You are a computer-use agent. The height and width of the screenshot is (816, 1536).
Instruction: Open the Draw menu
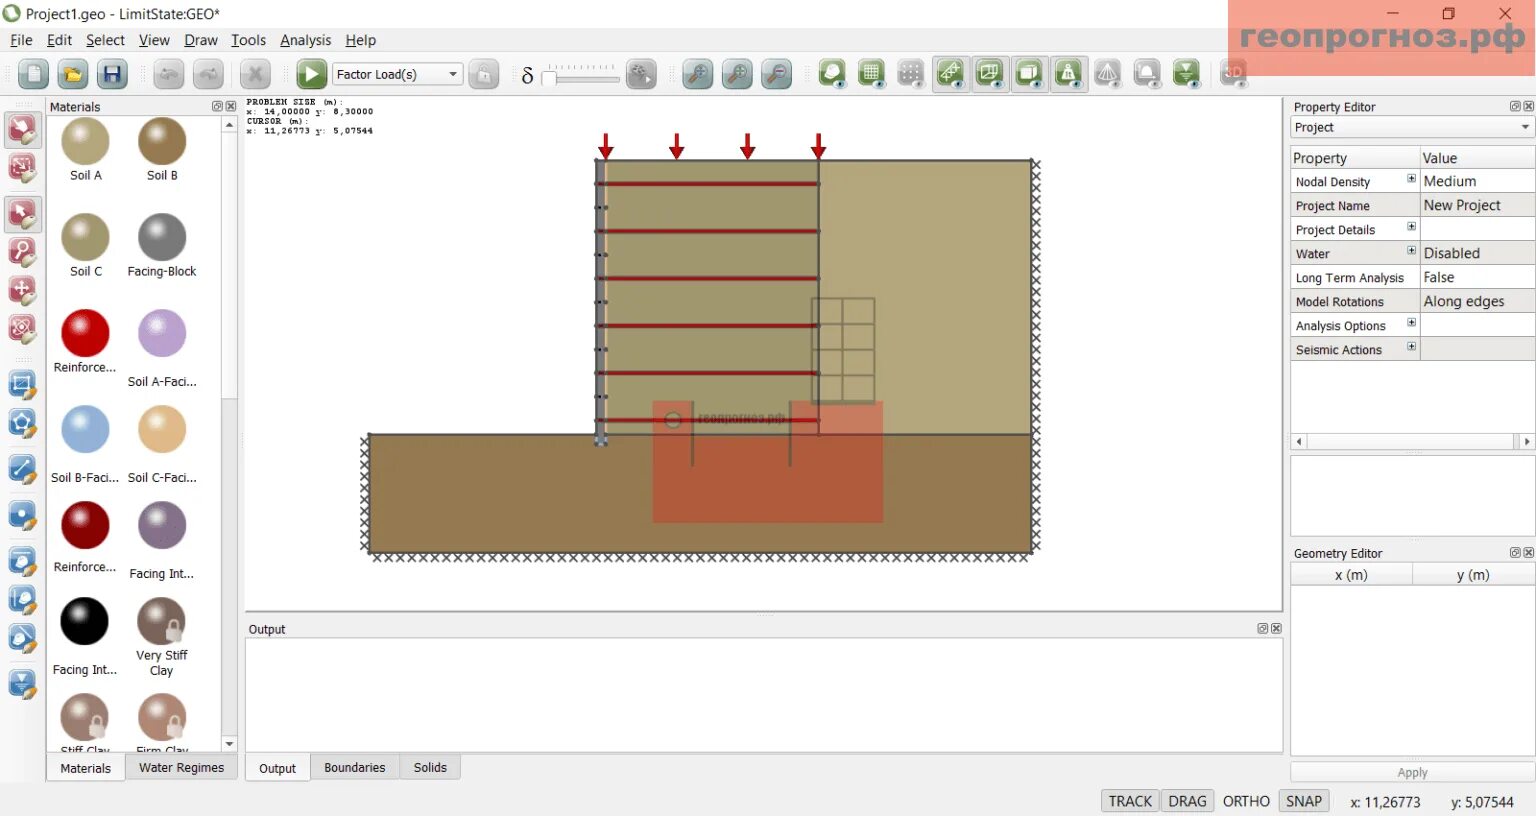click(200, 40)
